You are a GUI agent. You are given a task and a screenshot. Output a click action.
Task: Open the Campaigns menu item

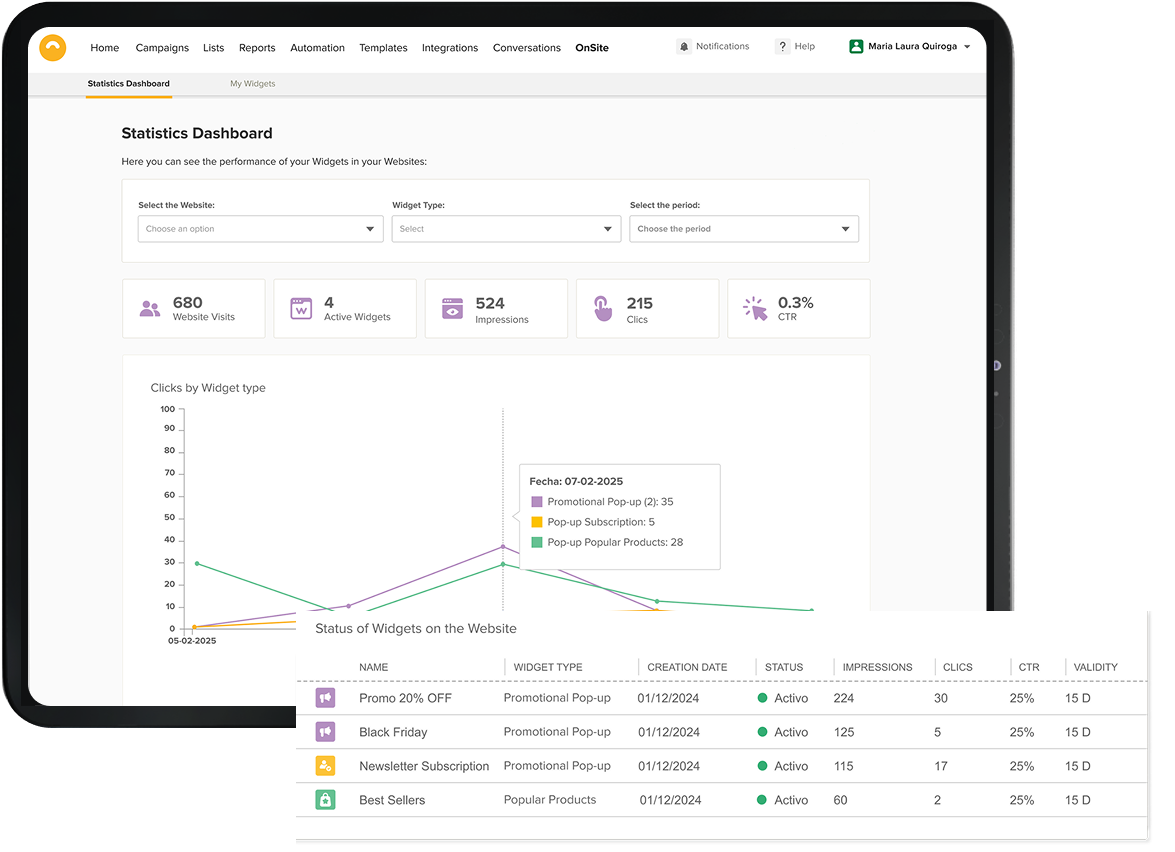click(x=162, y=48)
